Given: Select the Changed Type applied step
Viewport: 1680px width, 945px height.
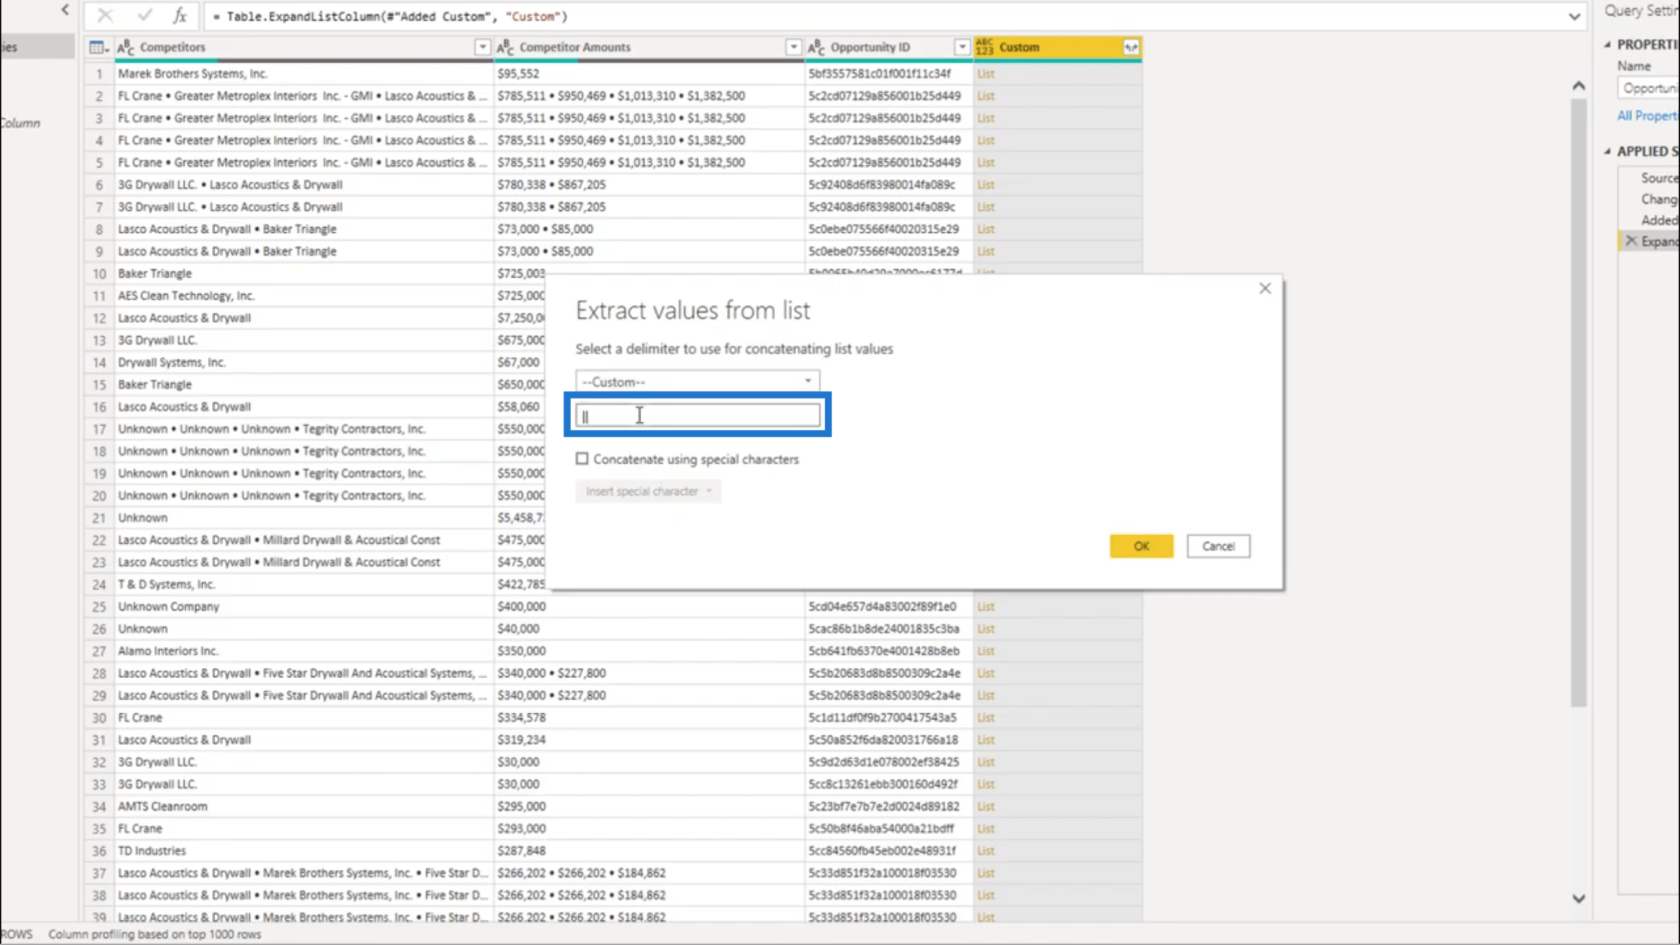Looking at the screenshot, I should tap(1658, 199).
